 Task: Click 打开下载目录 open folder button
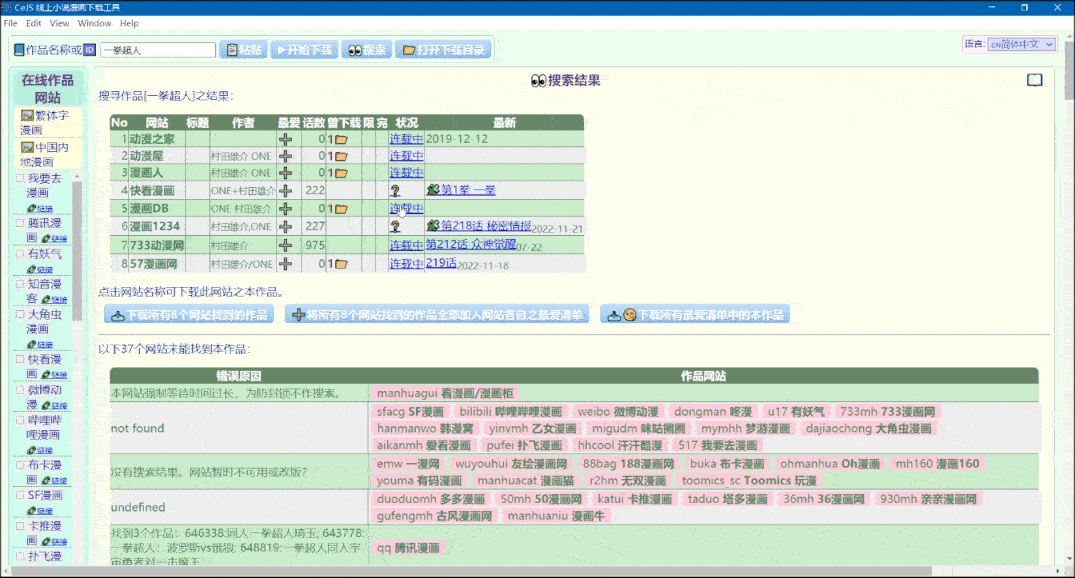(x=444, y=50)
